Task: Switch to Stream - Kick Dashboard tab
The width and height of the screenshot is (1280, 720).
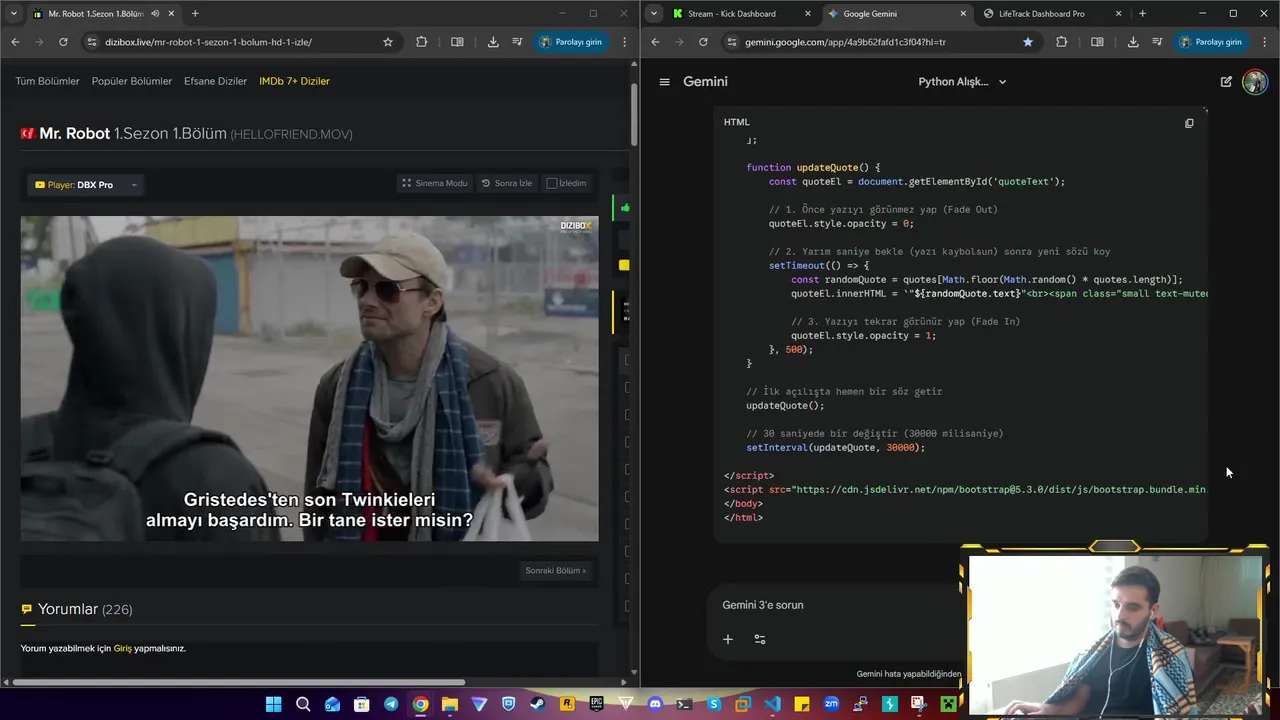Action: pos(740,14)
